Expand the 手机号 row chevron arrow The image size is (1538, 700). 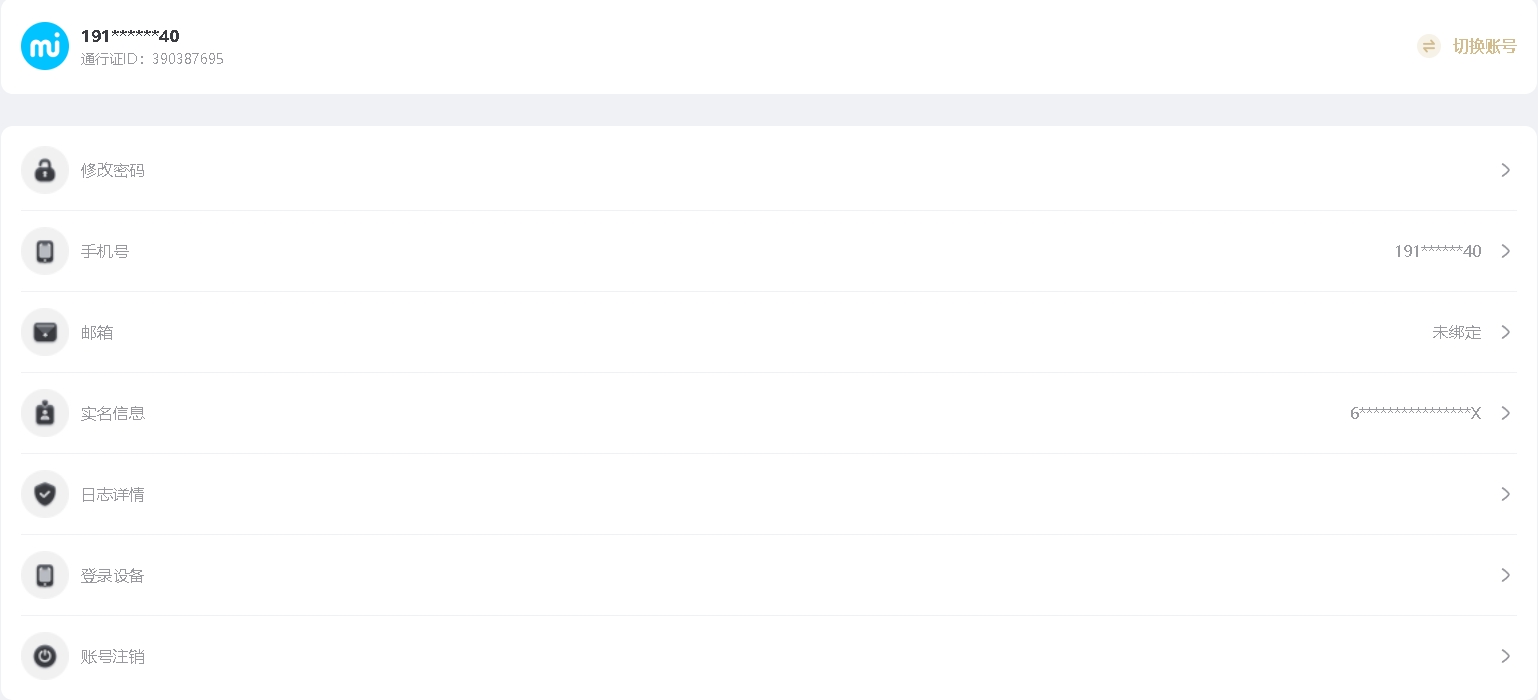click(1505, 251)
